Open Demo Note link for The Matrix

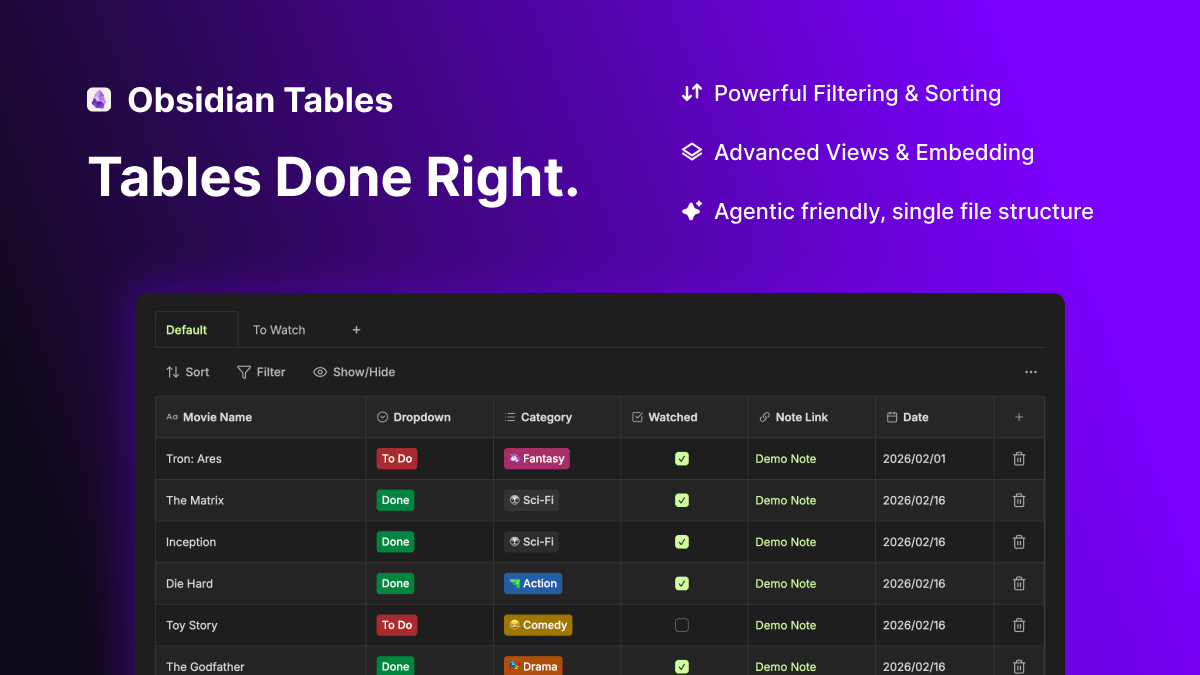coord(786,500)
